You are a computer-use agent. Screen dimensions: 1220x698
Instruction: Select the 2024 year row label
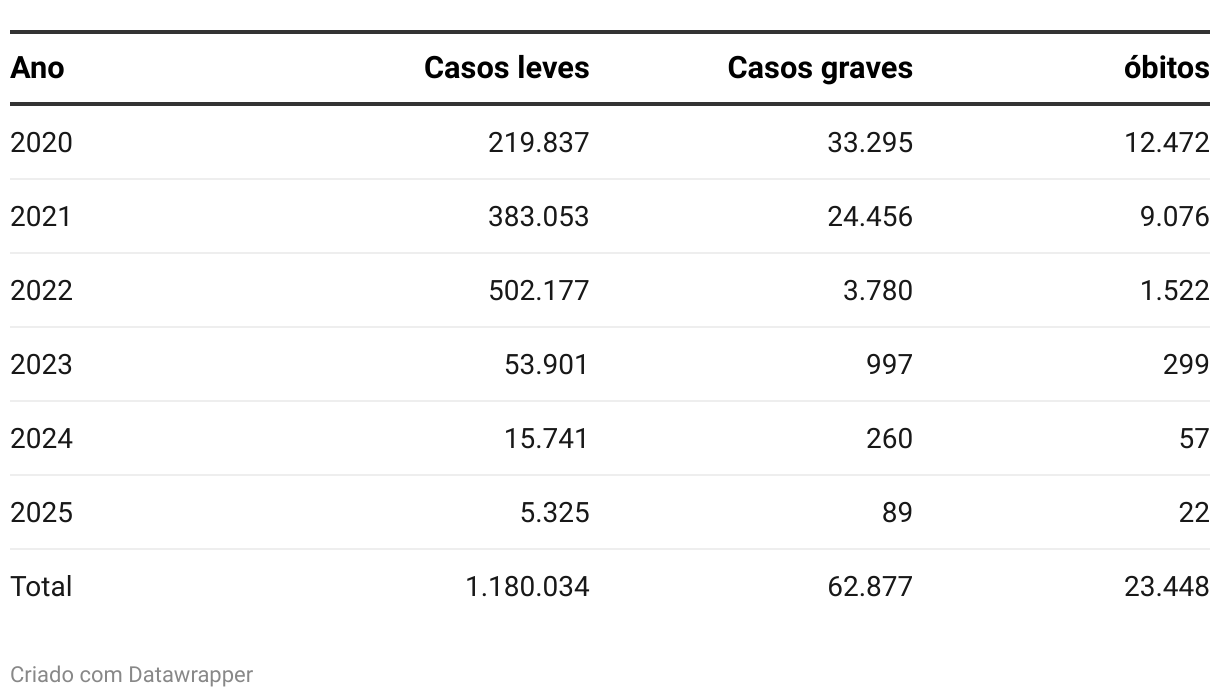(x=41, y=439)
